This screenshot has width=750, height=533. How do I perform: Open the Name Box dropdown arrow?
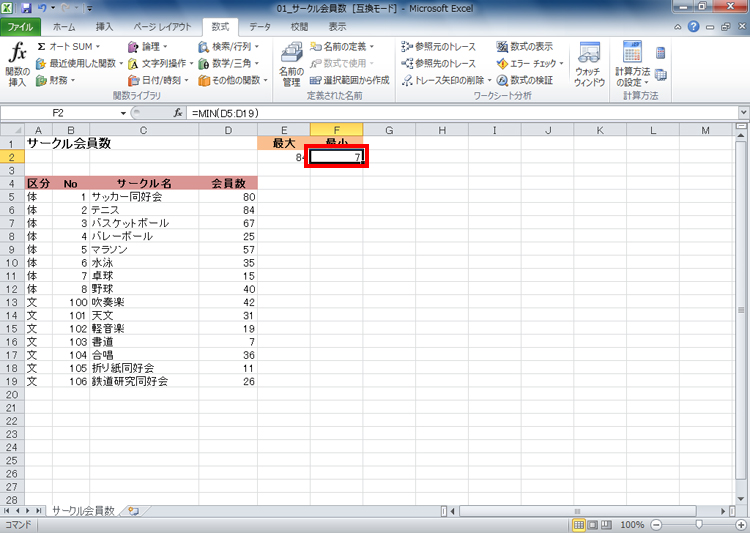pyautogui.click(x=123, y=113)
